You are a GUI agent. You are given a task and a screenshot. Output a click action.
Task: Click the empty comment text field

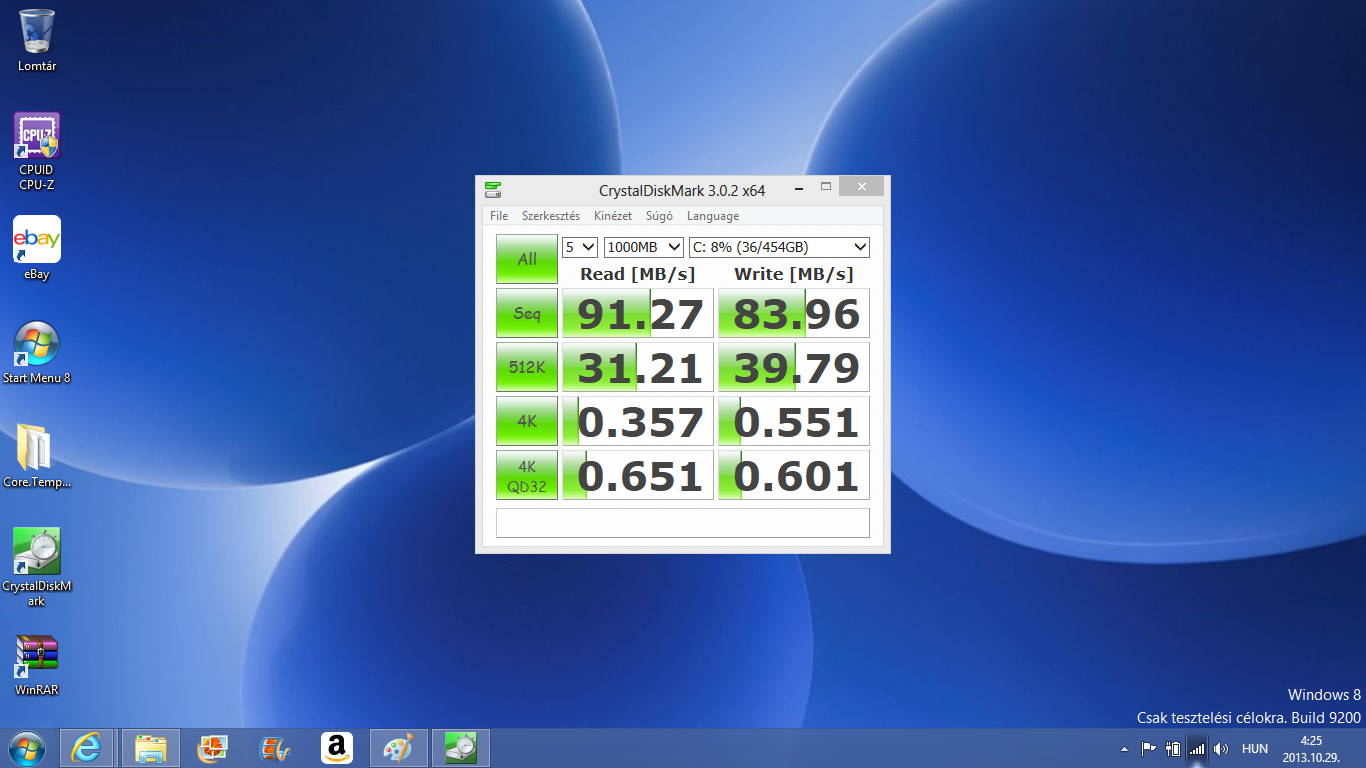click(x=682, y=523)
